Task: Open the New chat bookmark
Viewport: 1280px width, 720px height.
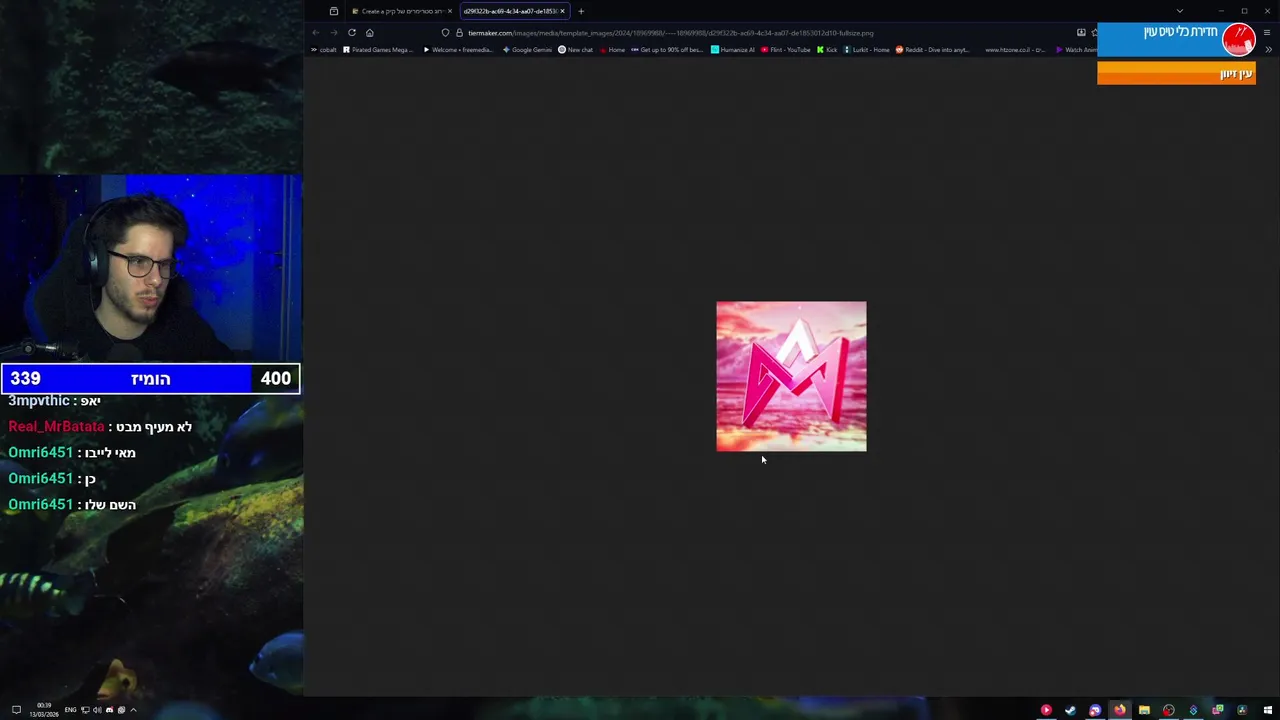Action: click(576, 50)
